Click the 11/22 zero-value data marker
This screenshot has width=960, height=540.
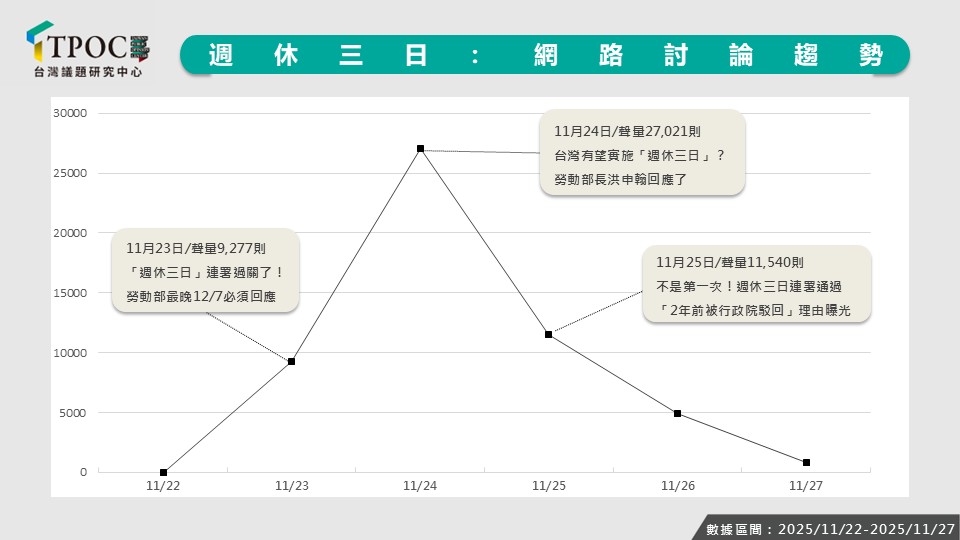[x=163, y=472]
